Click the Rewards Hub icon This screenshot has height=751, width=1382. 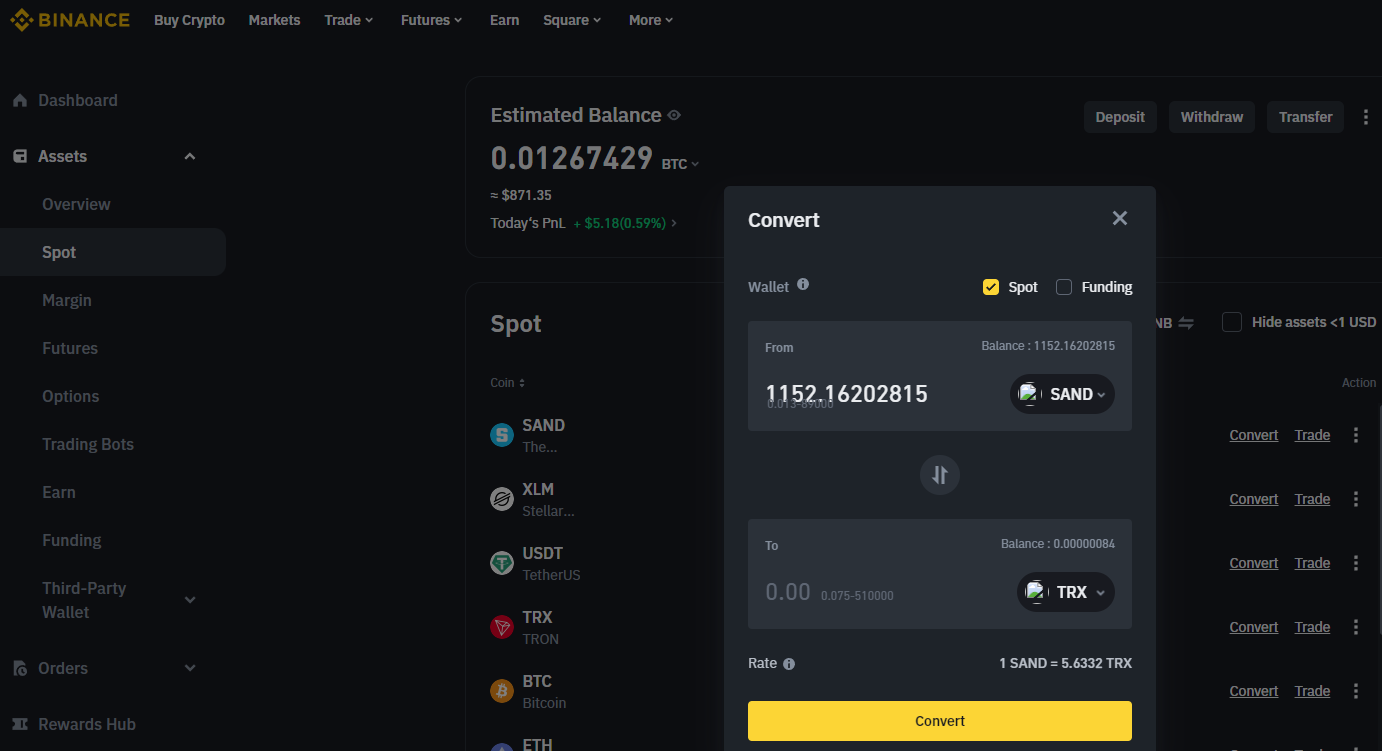[19, 724]
